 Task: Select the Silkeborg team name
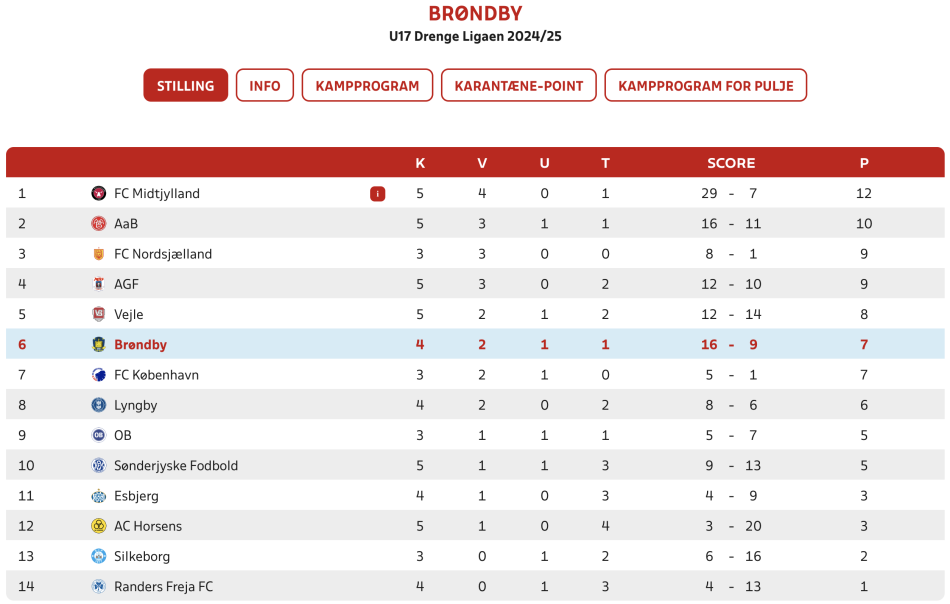142,557
